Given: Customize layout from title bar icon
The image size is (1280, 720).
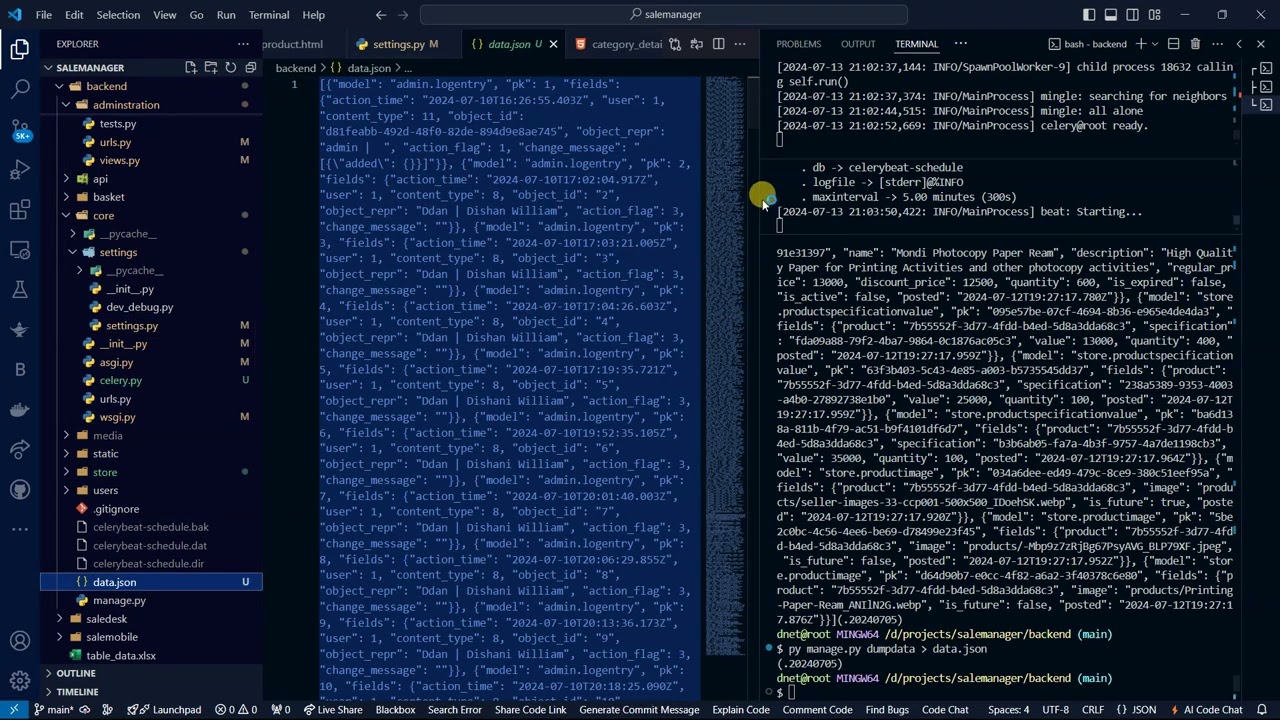Looking at the screenshot, I should tap(1155, 15).
